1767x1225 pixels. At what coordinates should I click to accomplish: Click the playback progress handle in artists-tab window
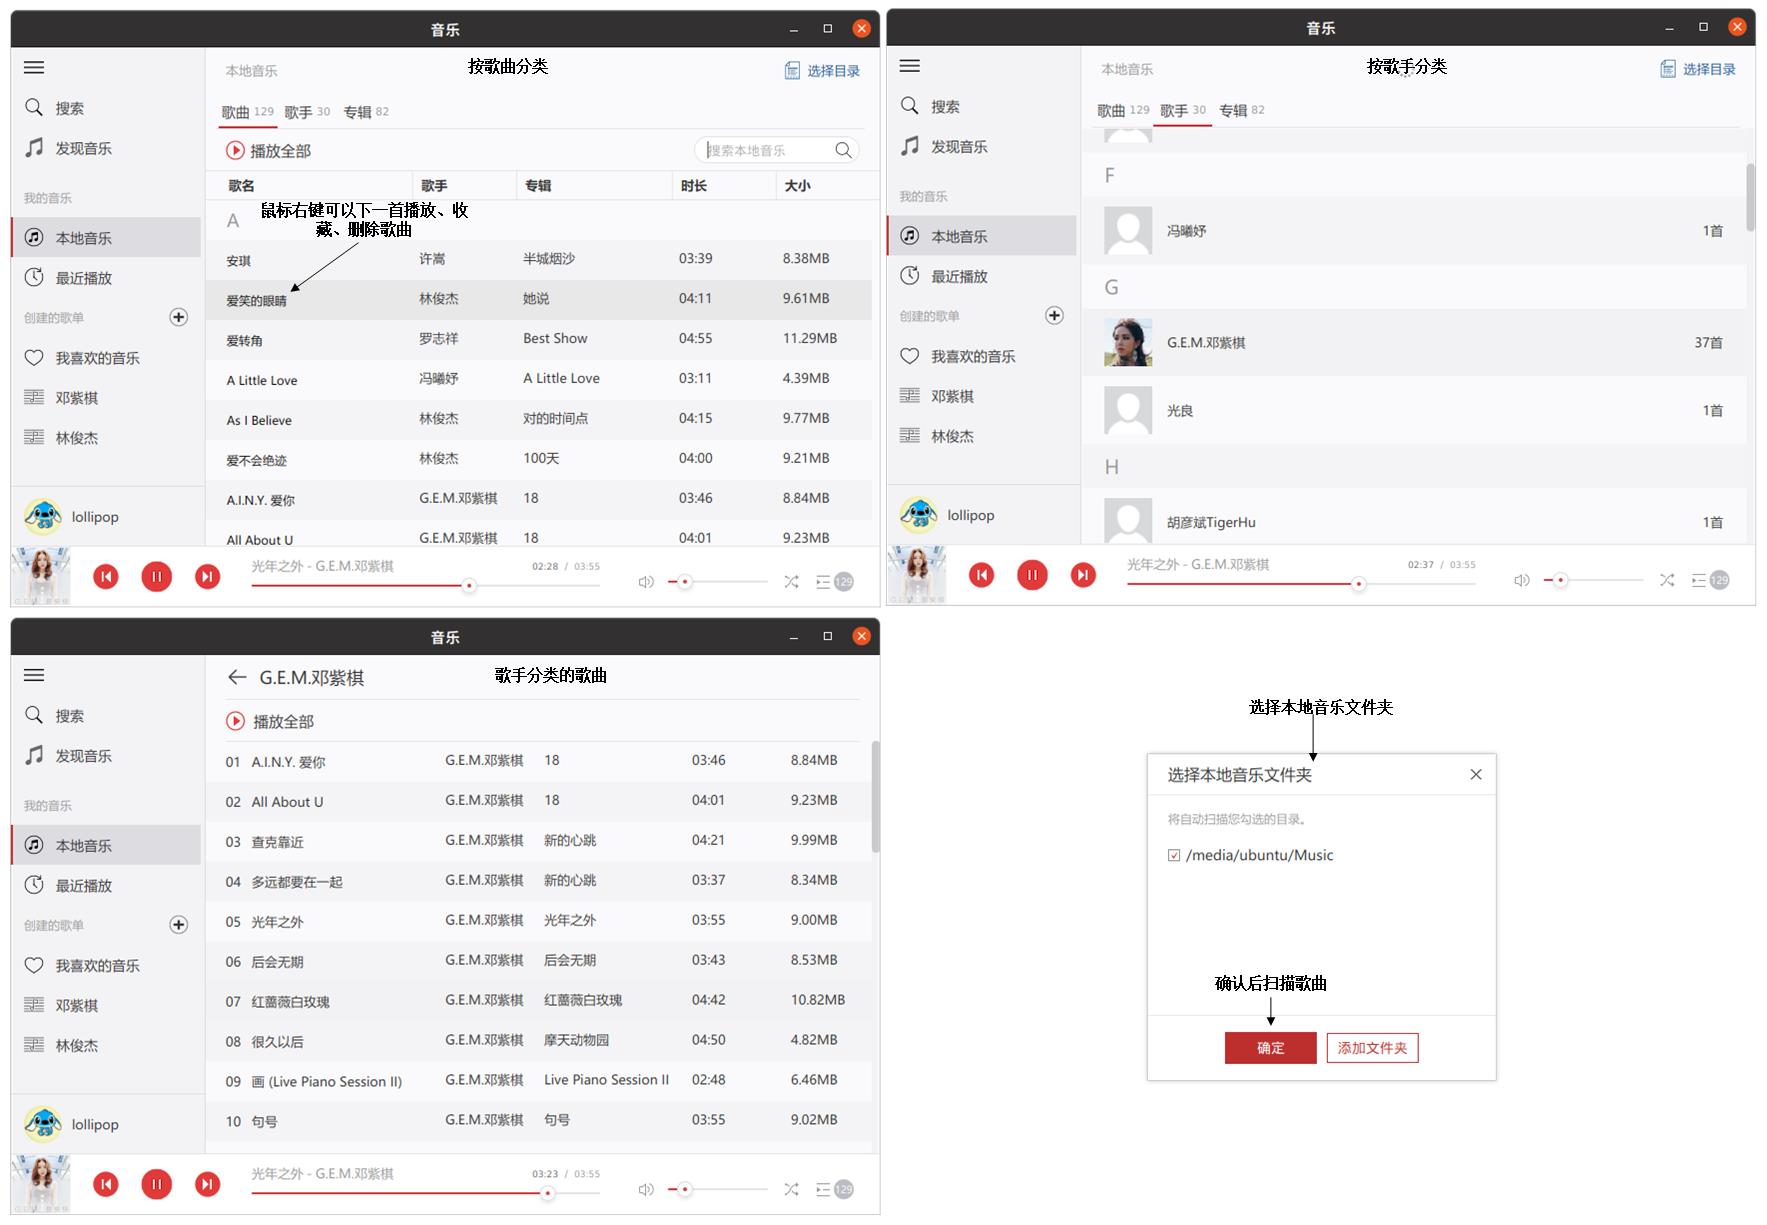pos(1358,583)
